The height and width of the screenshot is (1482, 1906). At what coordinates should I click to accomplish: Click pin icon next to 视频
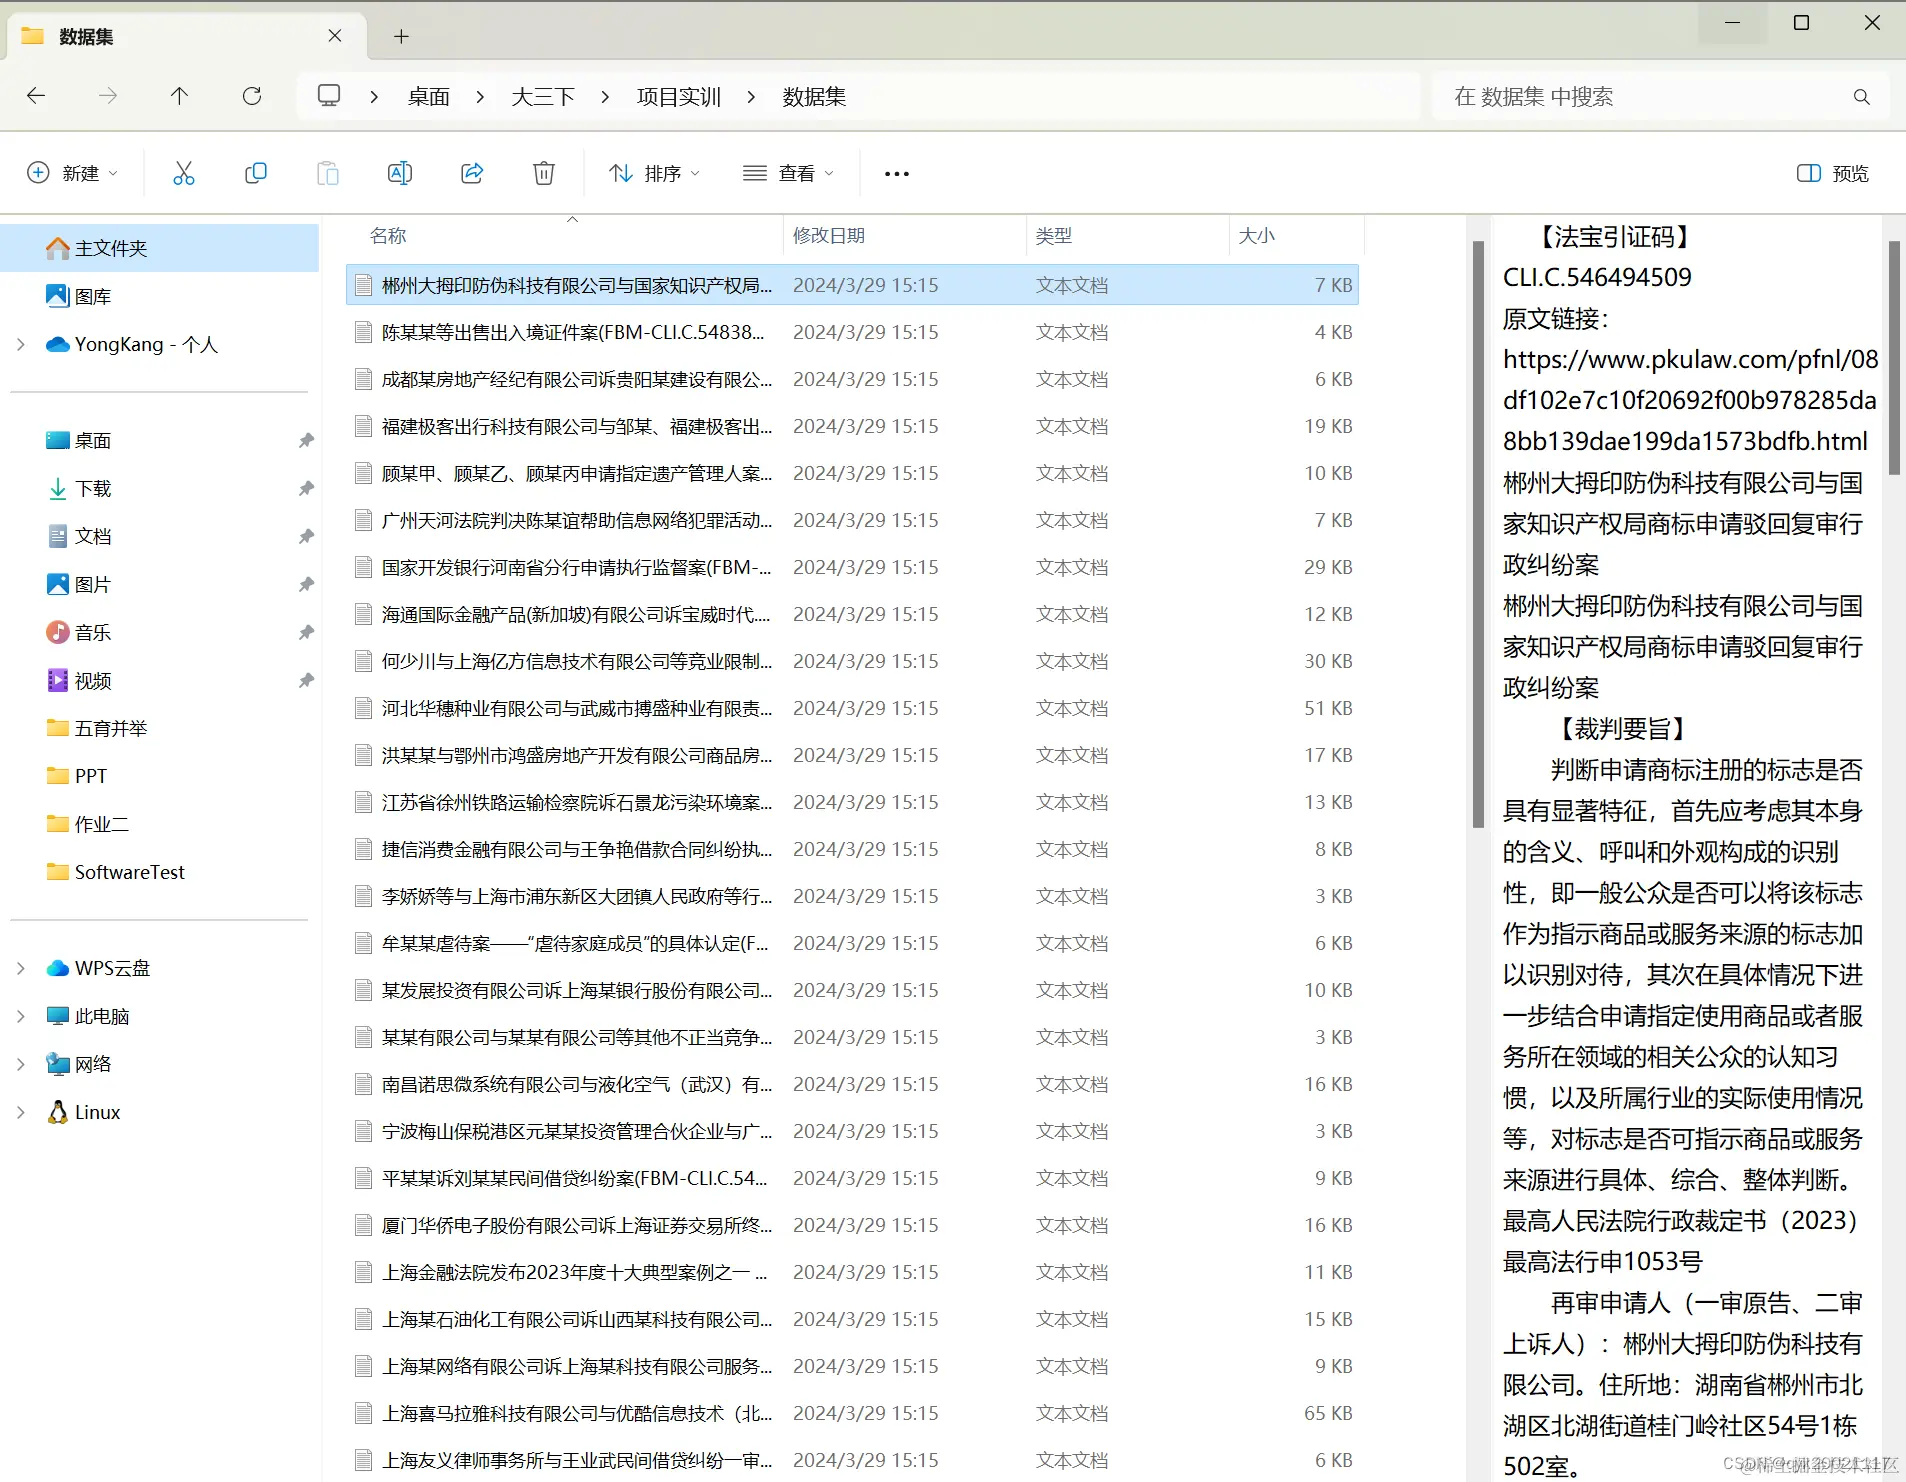pos(306,680)
